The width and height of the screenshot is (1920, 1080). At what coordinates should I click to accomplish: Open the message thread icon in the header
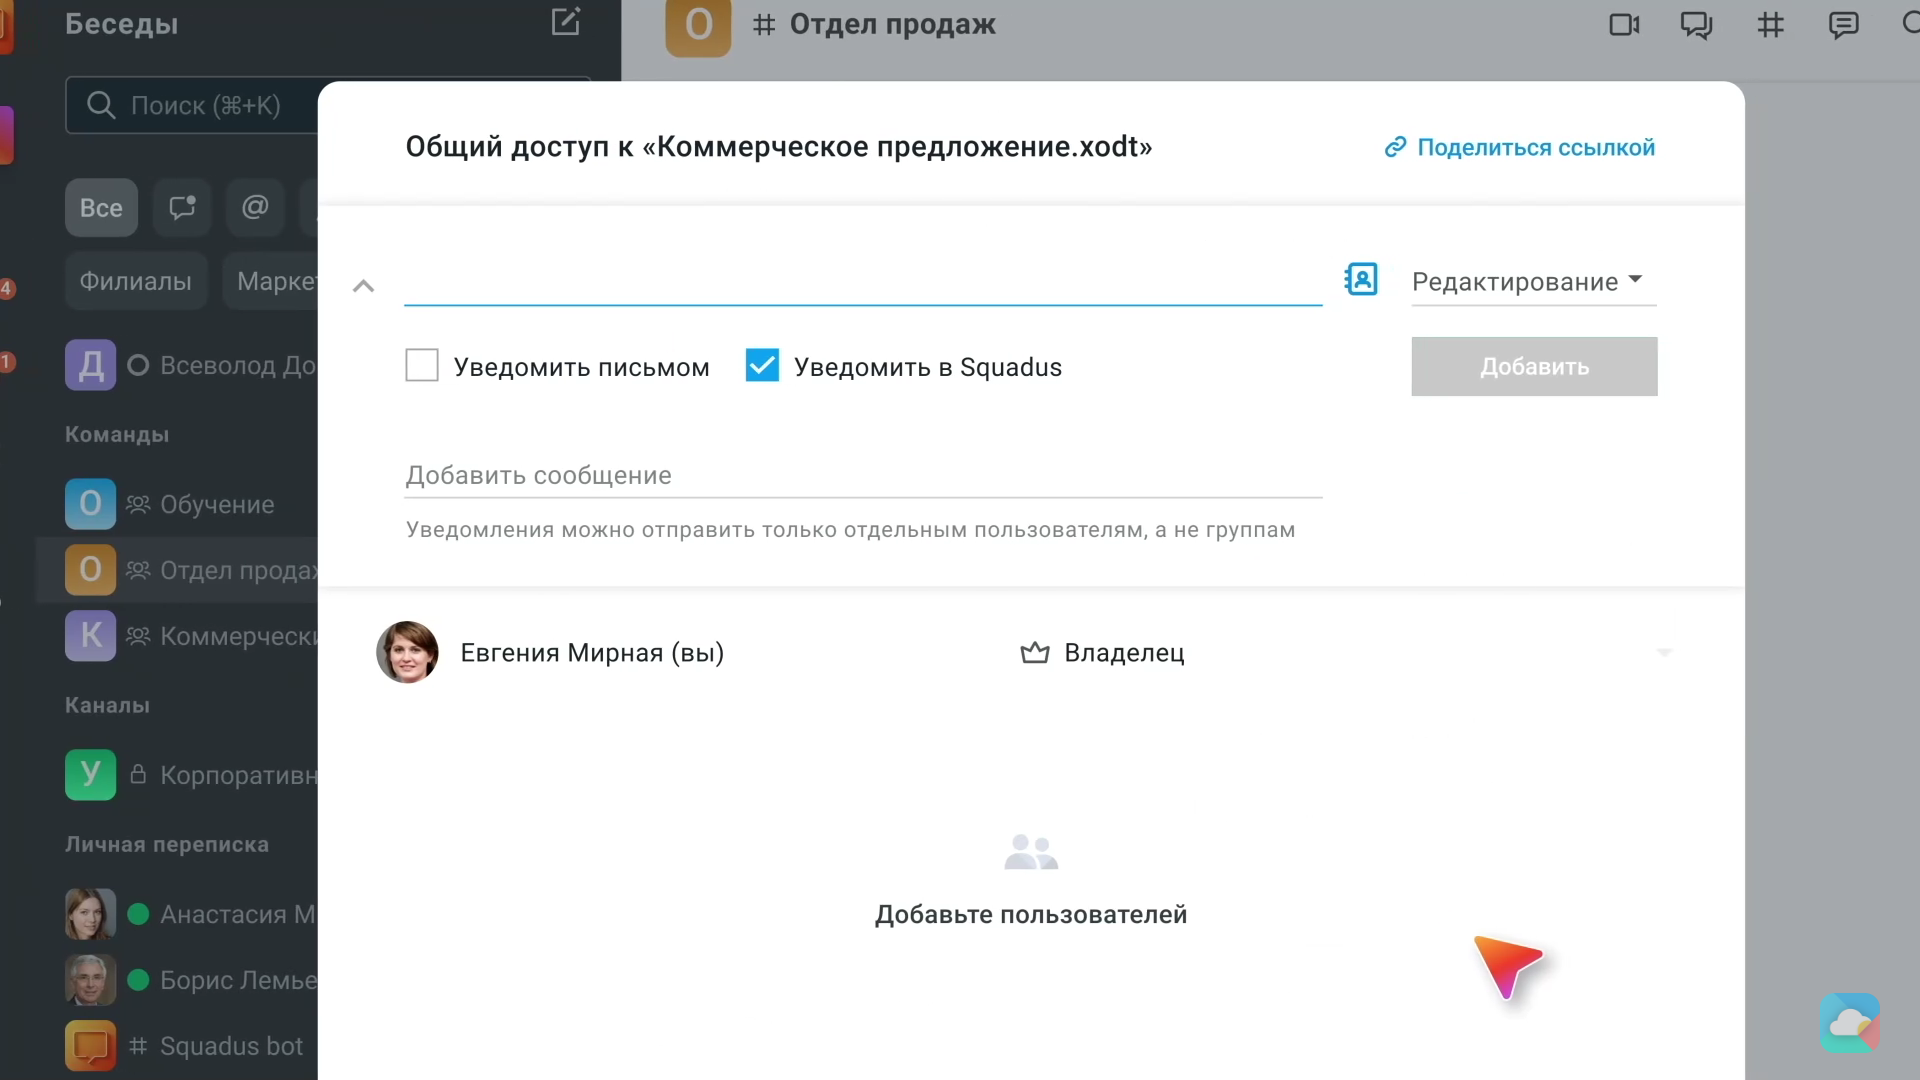coord(1843,24)
